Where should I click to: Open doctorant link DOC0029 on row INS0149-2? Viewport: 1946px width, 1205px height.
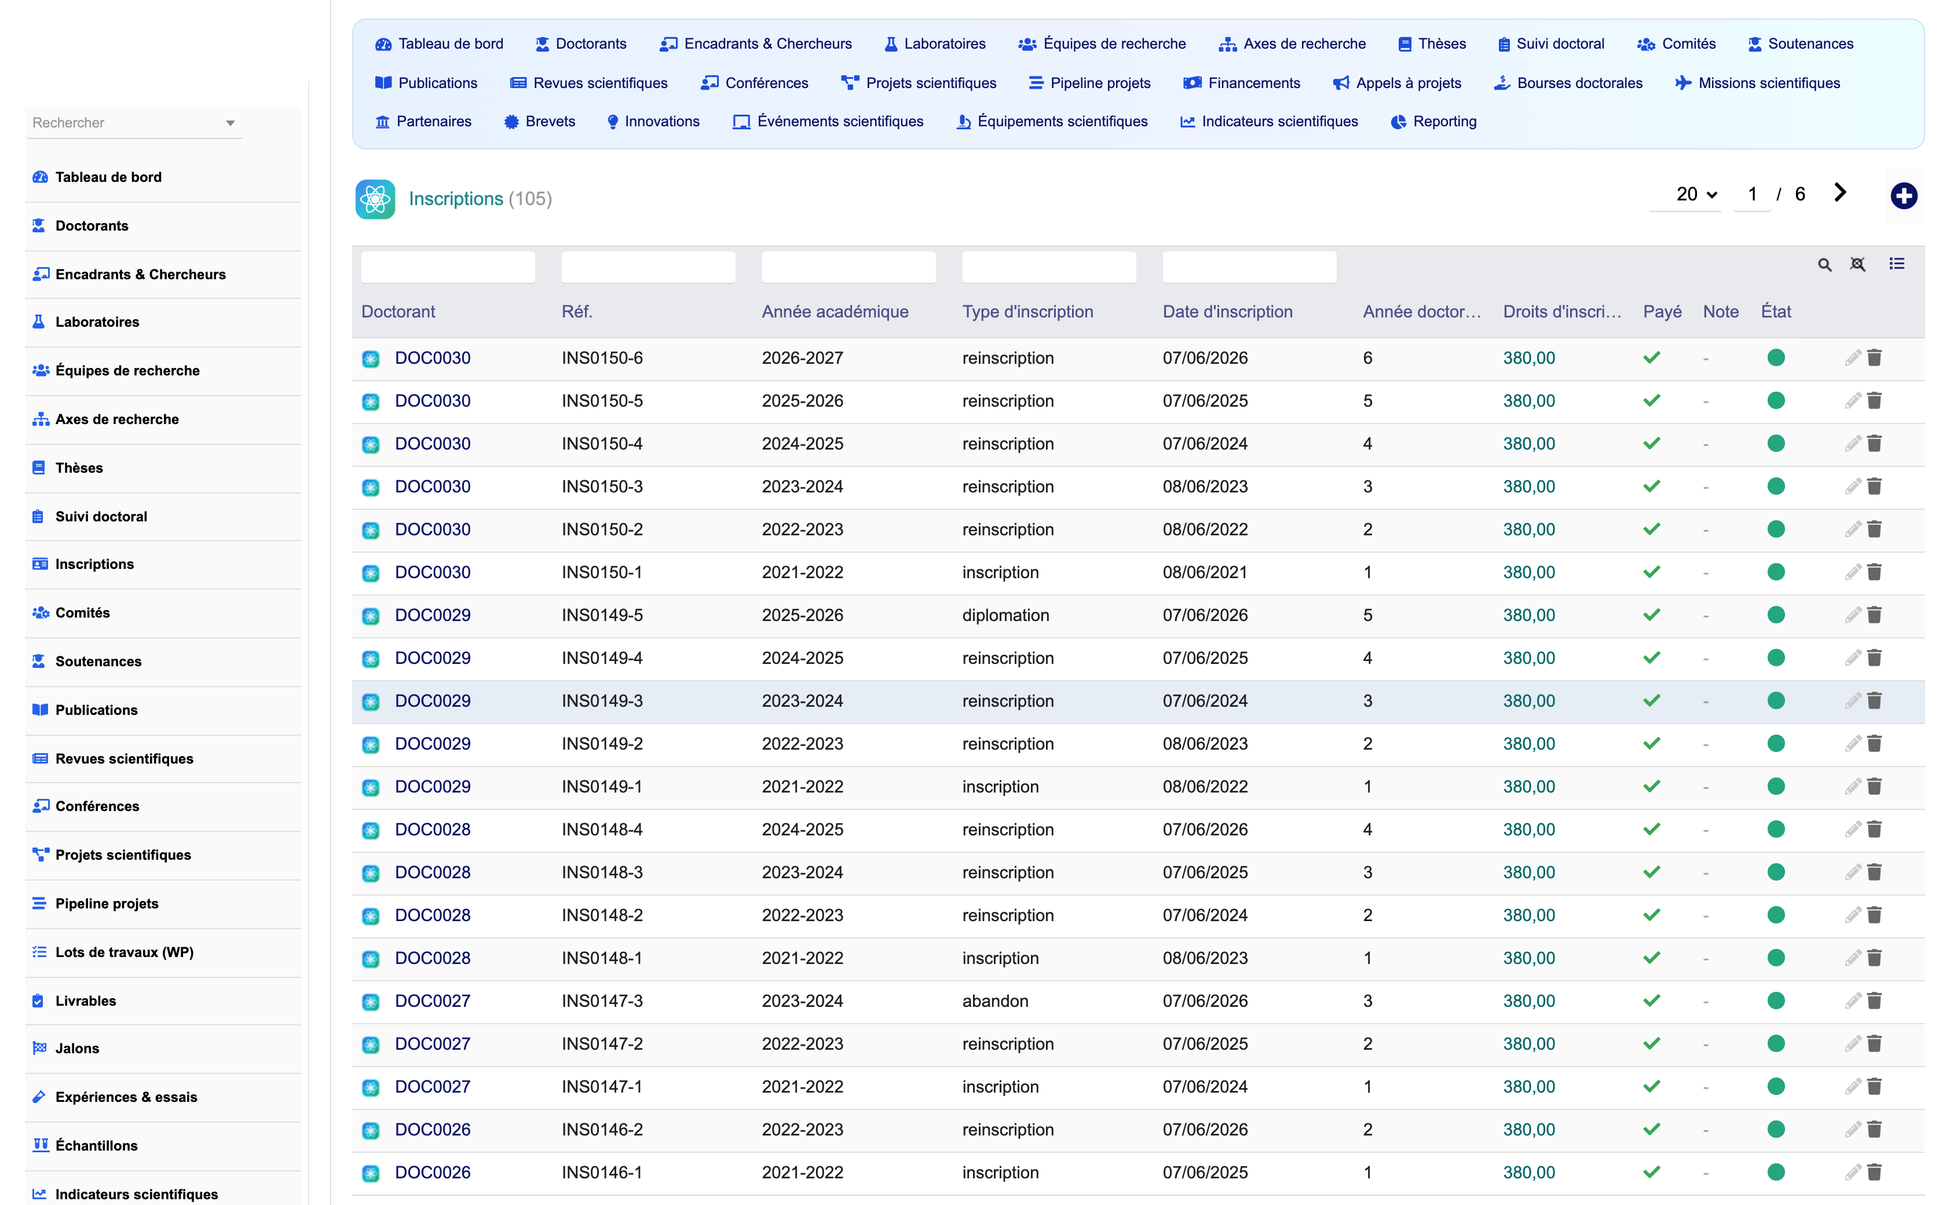(432, 744)
